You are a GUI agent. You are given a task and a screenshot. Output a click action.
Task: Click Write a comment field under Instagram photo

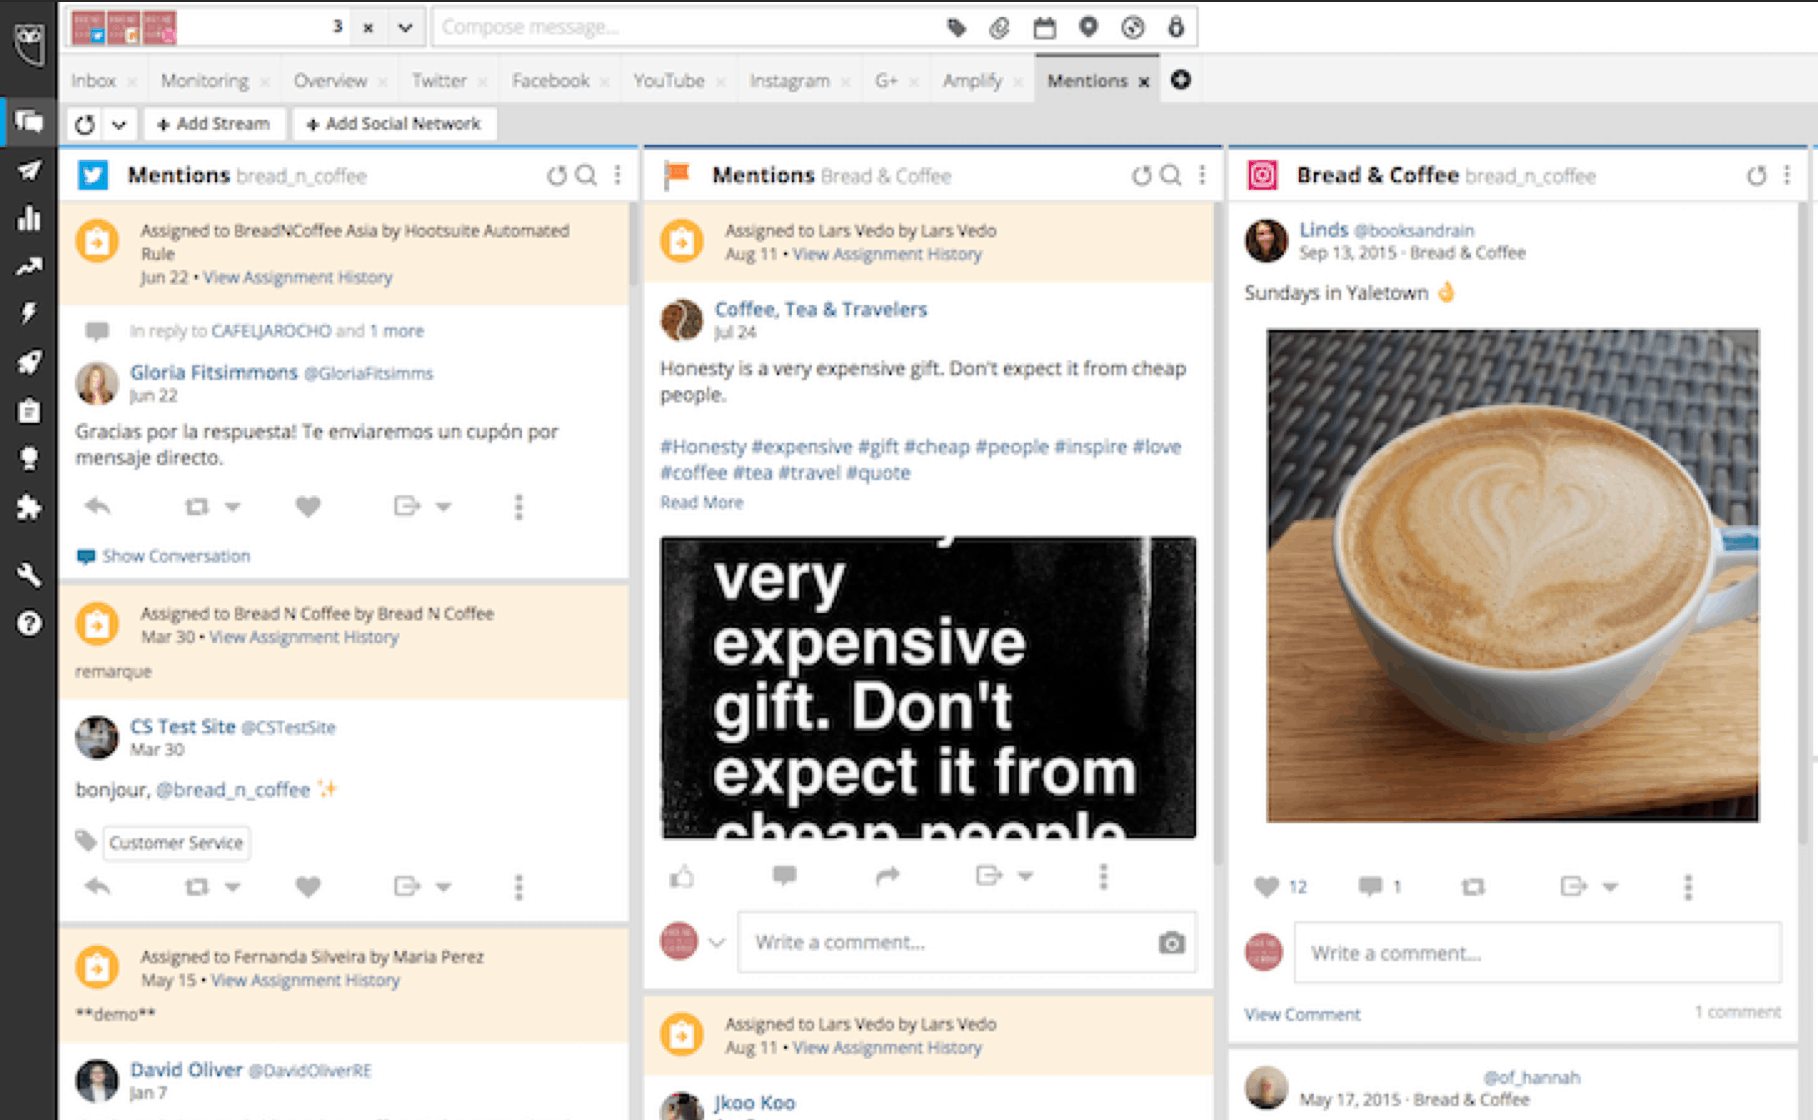point(1537,953)
